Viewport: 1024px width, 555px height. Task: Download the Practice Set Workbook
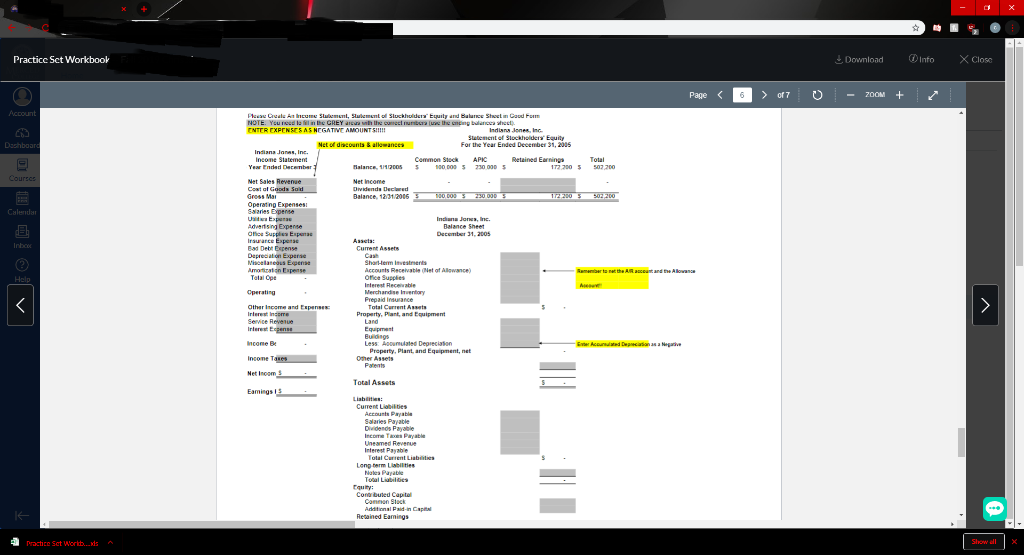pos(859,59)
